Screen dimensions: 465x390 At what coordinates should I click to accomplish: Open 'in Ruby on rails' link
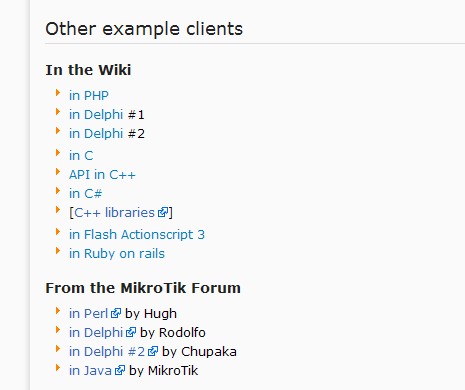pos(117,254)
